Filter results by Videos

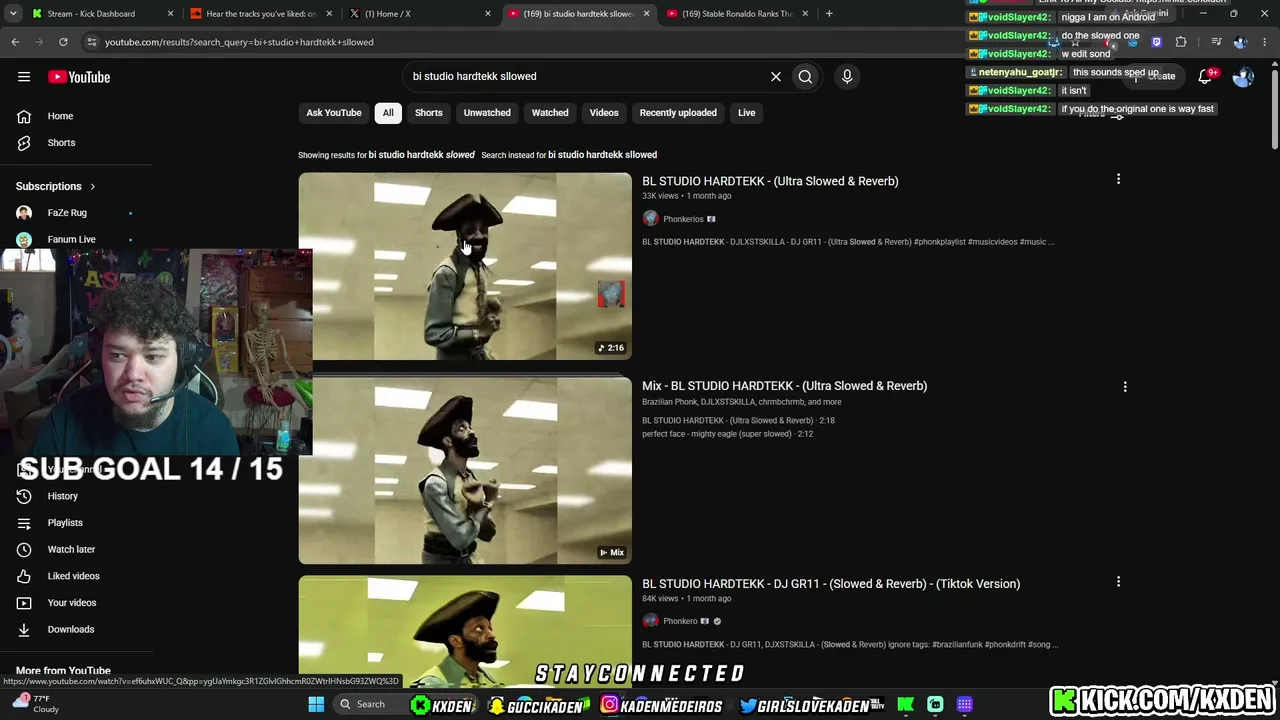pos(604,113)
